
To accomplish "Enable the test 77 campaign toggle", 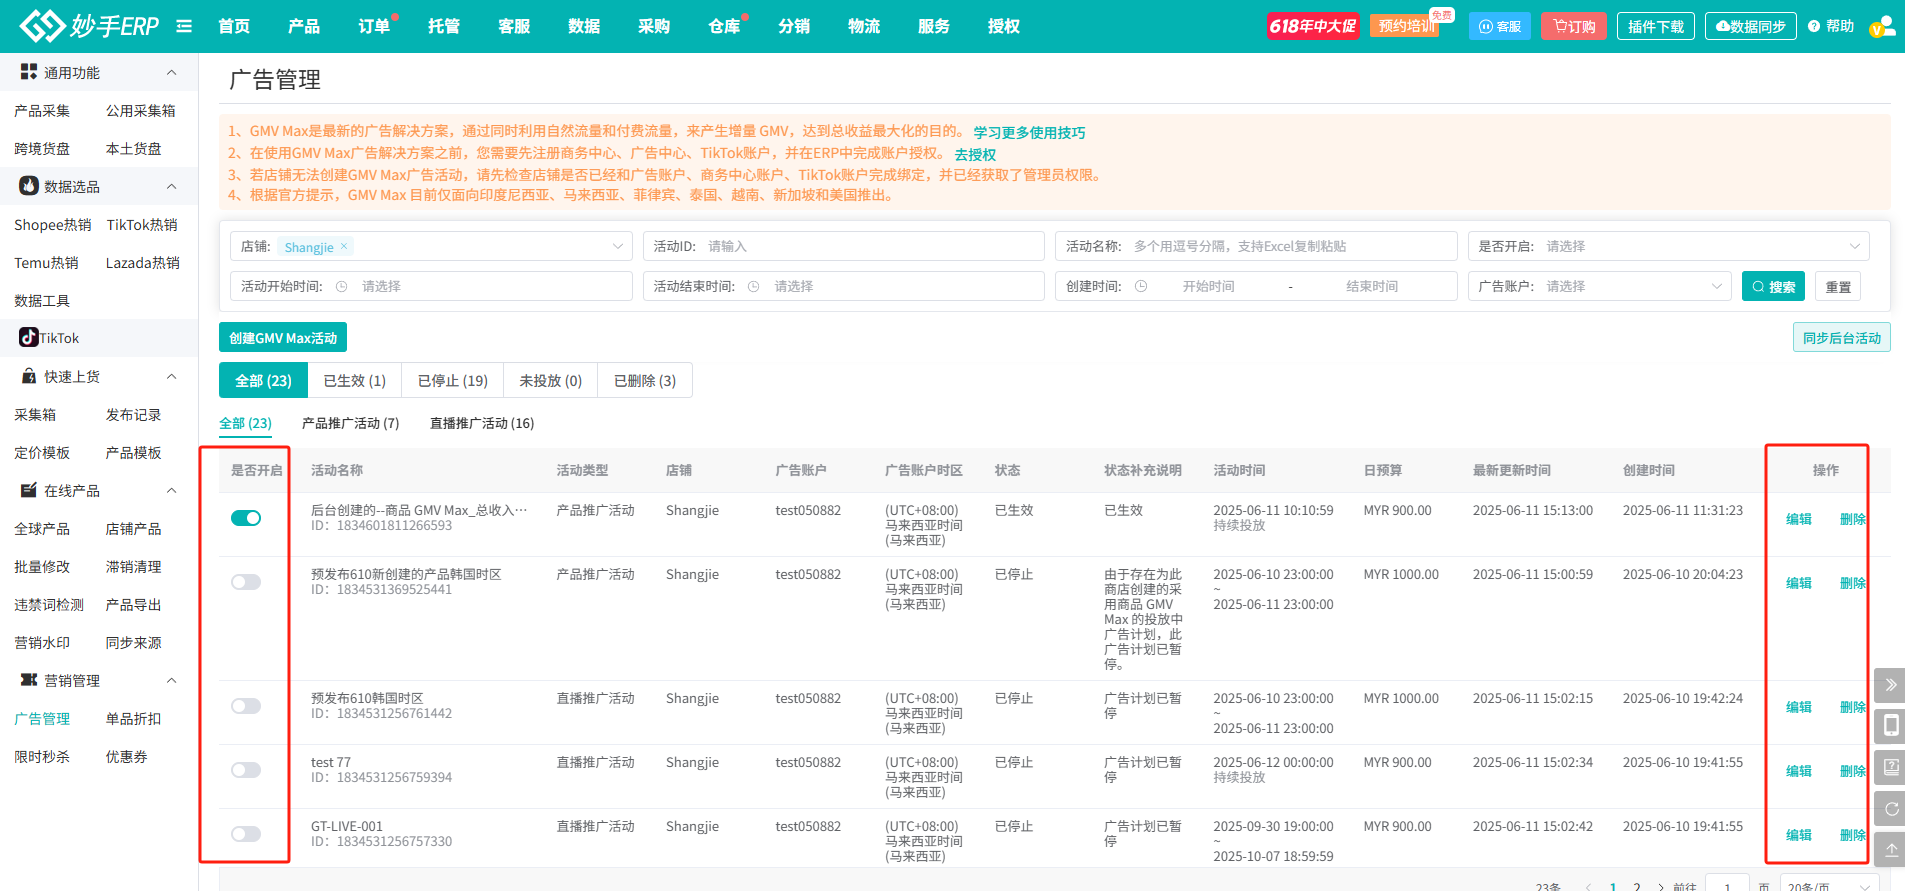I will tap(246, 770).
